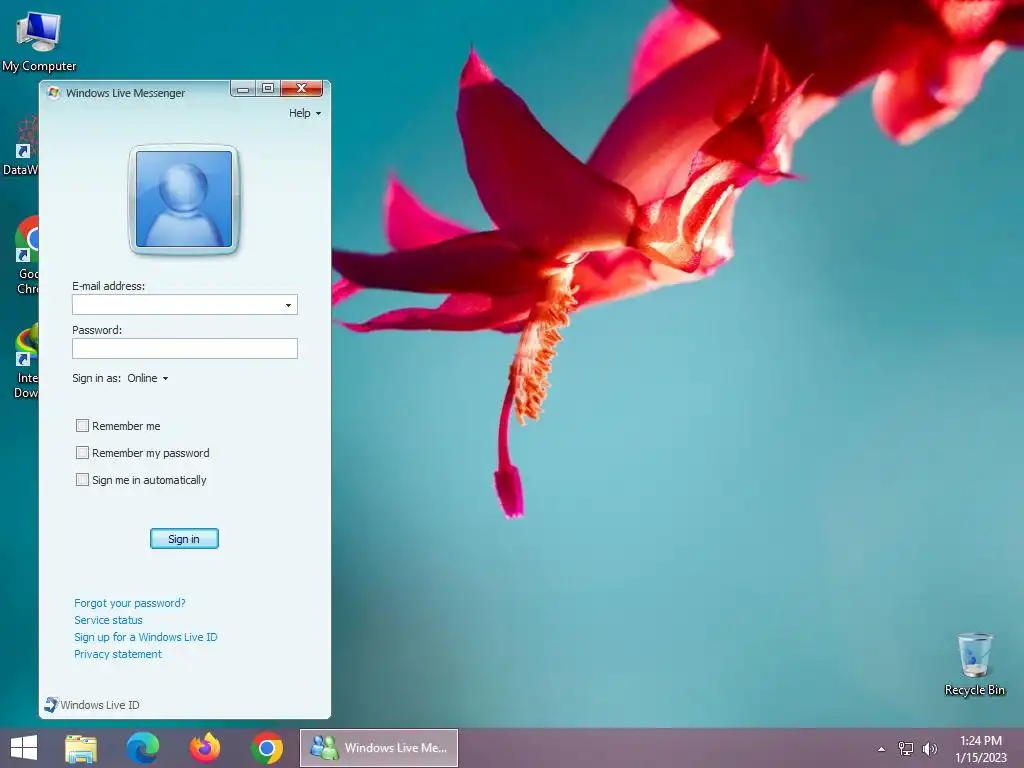The height and width of the screenshot is (768, 1024).
Task: Launch Firefox from the taskbar
Action: point(204,748)
